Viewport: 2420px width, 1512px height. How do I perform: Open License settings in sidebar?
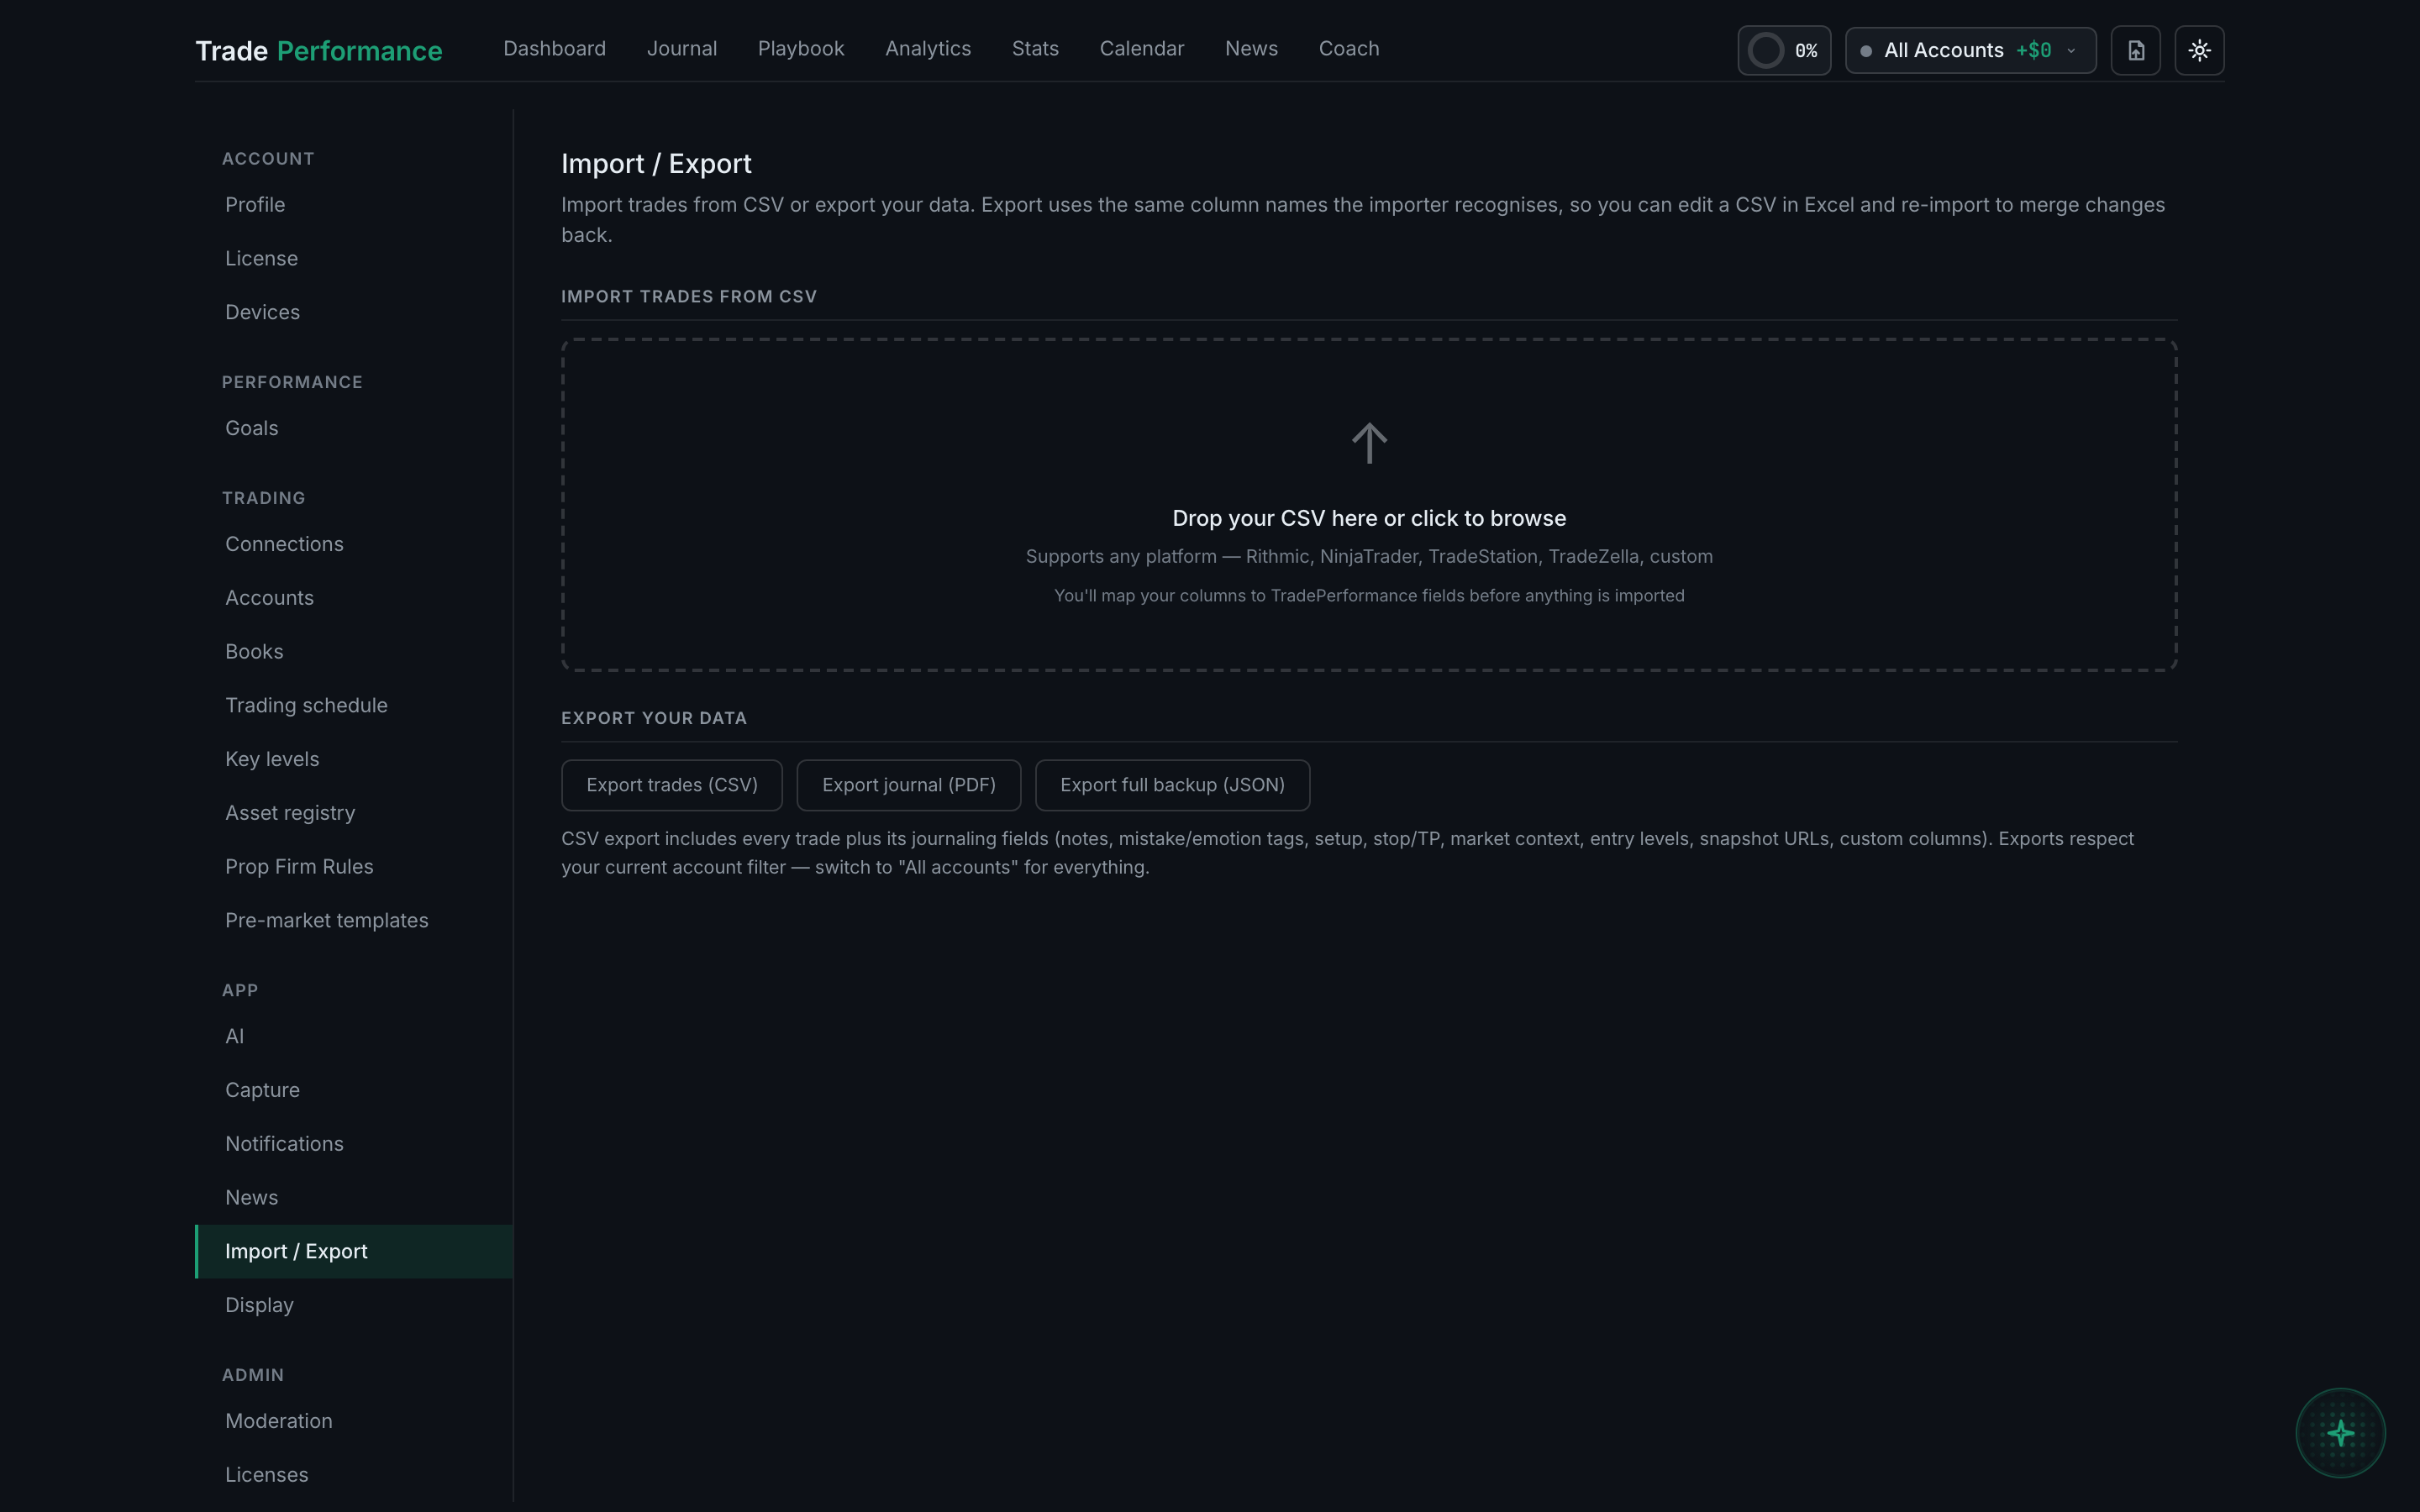coord(354,259)
